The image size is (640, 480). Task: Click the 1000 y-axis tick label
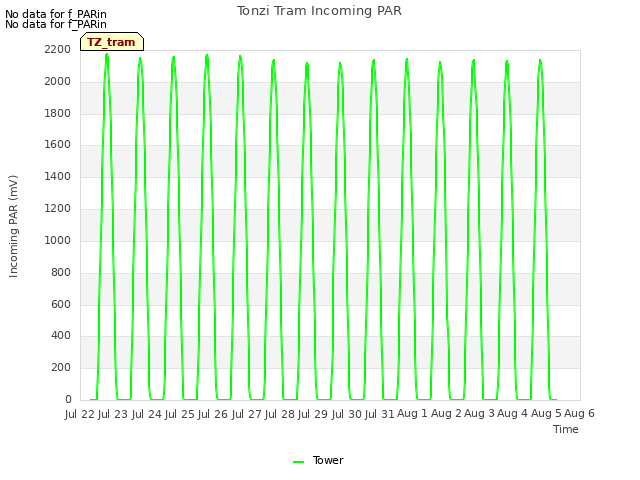pyautogui.click(x=58, y=240)
